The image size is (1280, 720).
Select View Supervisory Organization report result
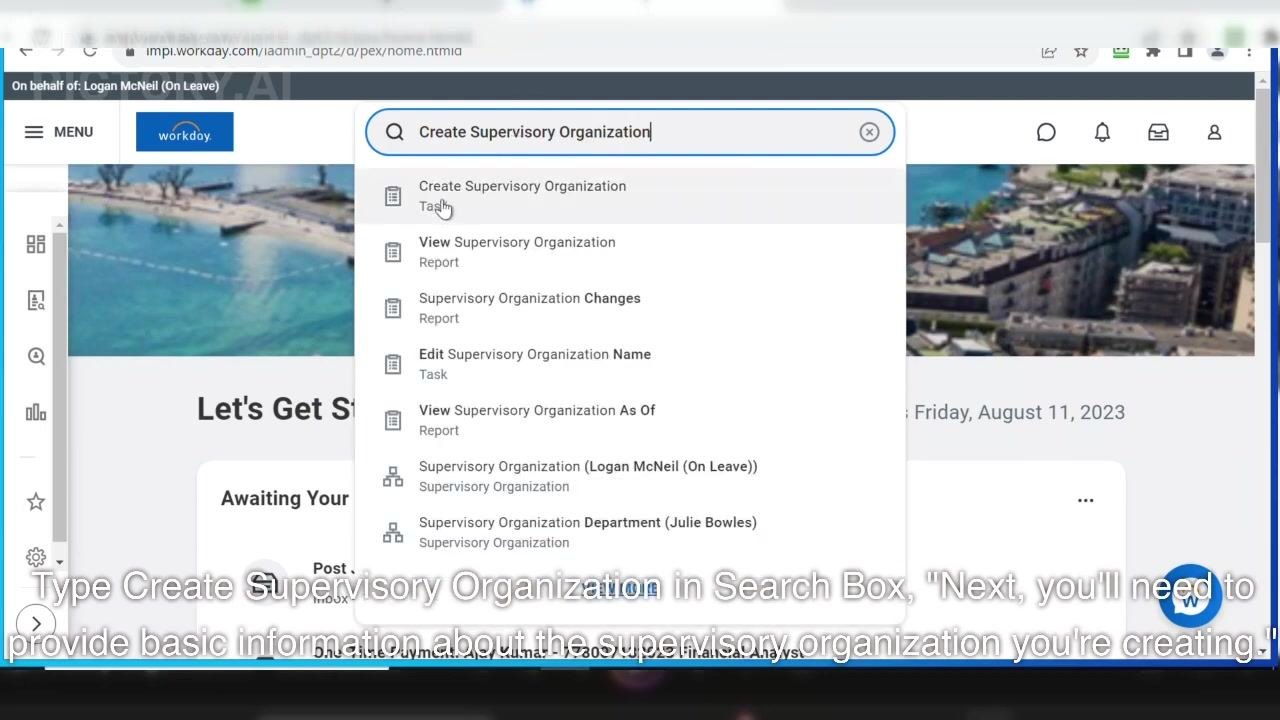[x=630, y=252]
